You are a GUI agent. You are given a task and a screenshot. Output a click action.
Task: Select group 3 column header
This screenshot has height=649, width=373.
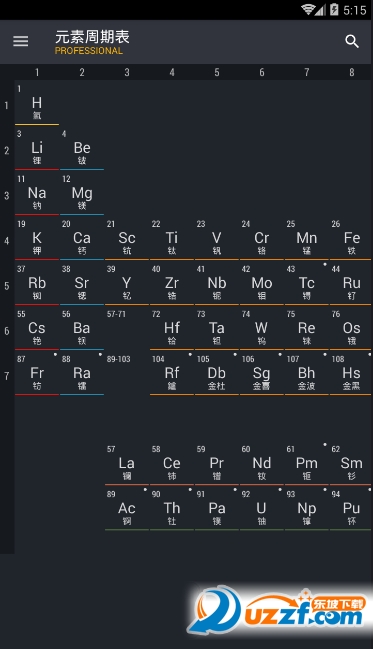[127, 72]
